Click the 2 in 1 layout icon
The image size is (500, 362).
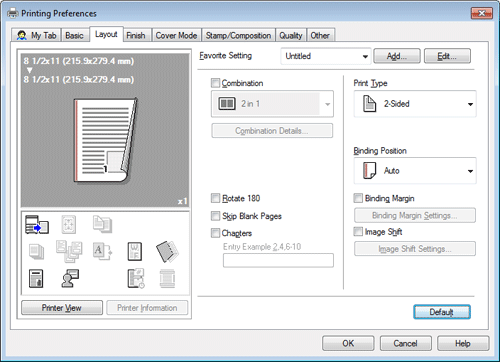[227, 104]
